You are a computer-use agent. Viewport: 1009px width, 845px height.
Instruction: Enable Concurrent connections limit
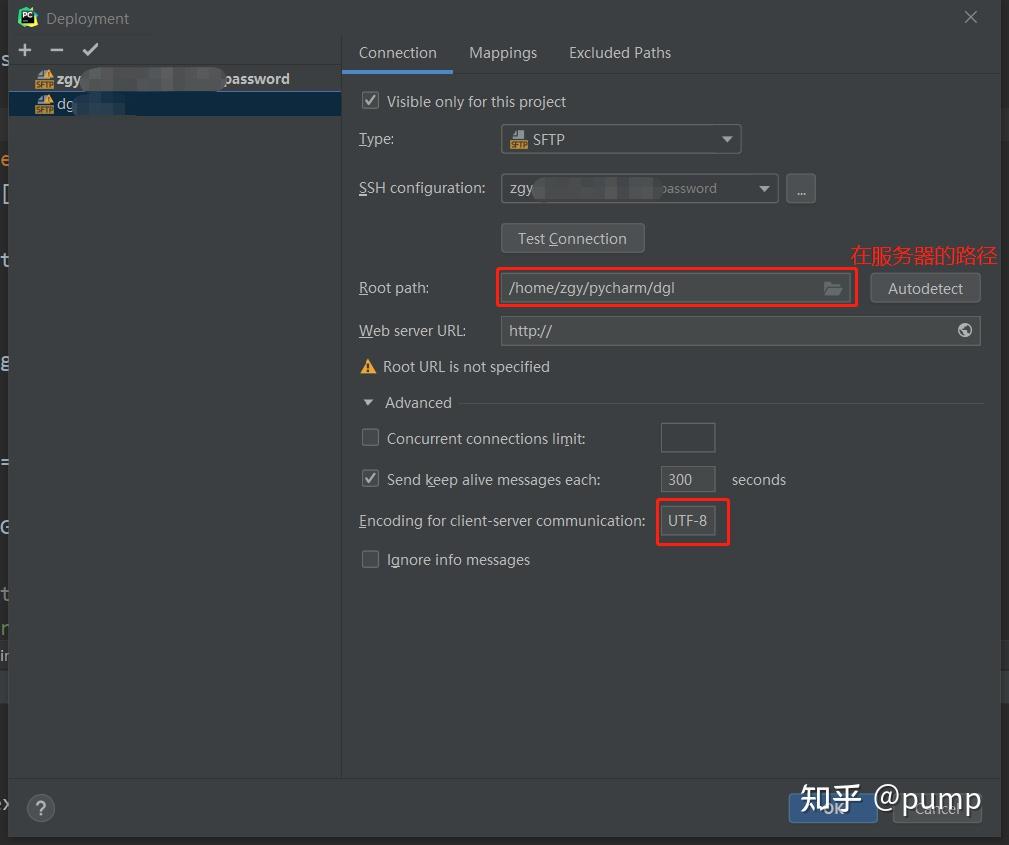click(x=370, y=438)
